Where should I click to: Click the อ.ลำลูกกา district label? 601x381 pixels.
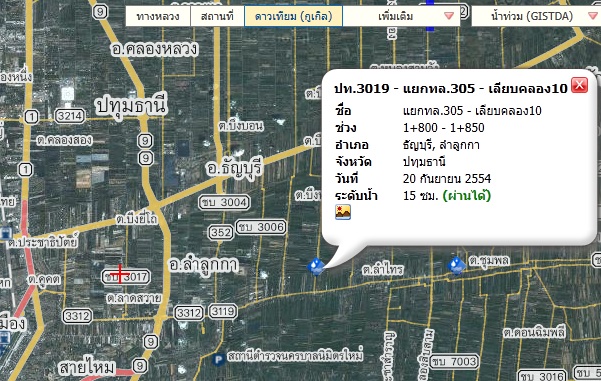pos(204,265)
